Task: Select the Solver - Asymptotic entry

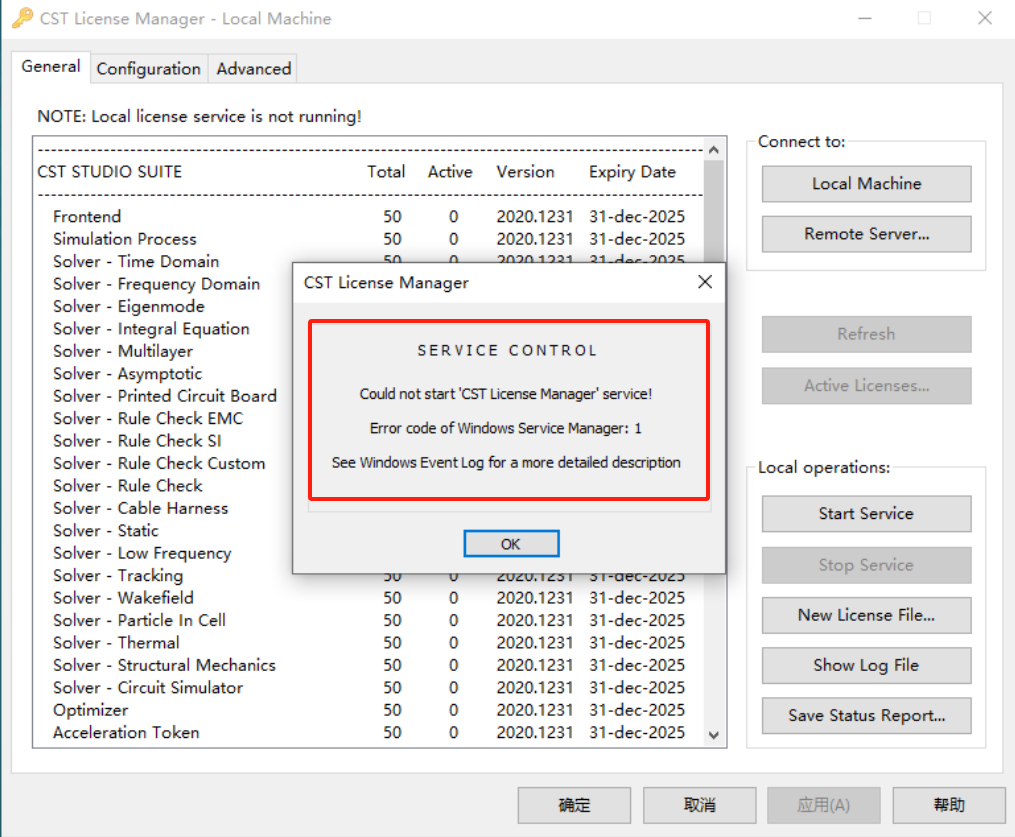Action: [x=128, y=374]
